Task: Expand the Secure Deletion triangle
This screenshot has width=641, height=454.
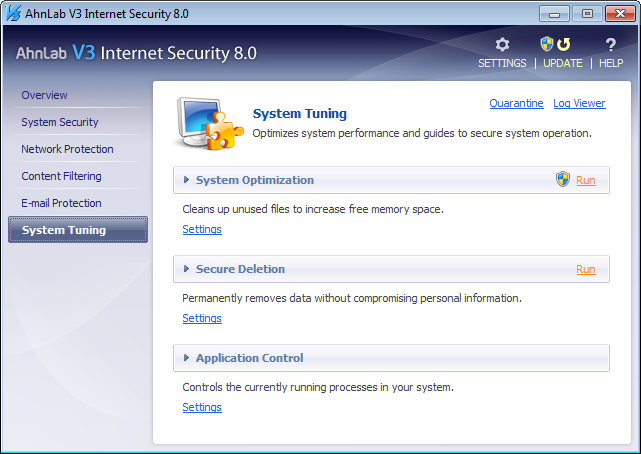Action: [x=186, y=269]
